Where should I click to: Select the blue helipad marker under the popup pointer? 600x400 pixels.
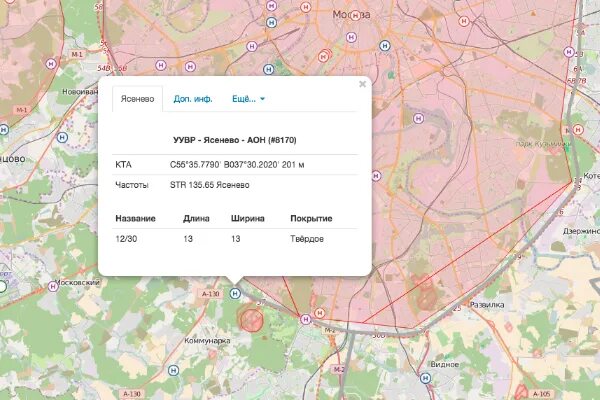coord(235,294)
